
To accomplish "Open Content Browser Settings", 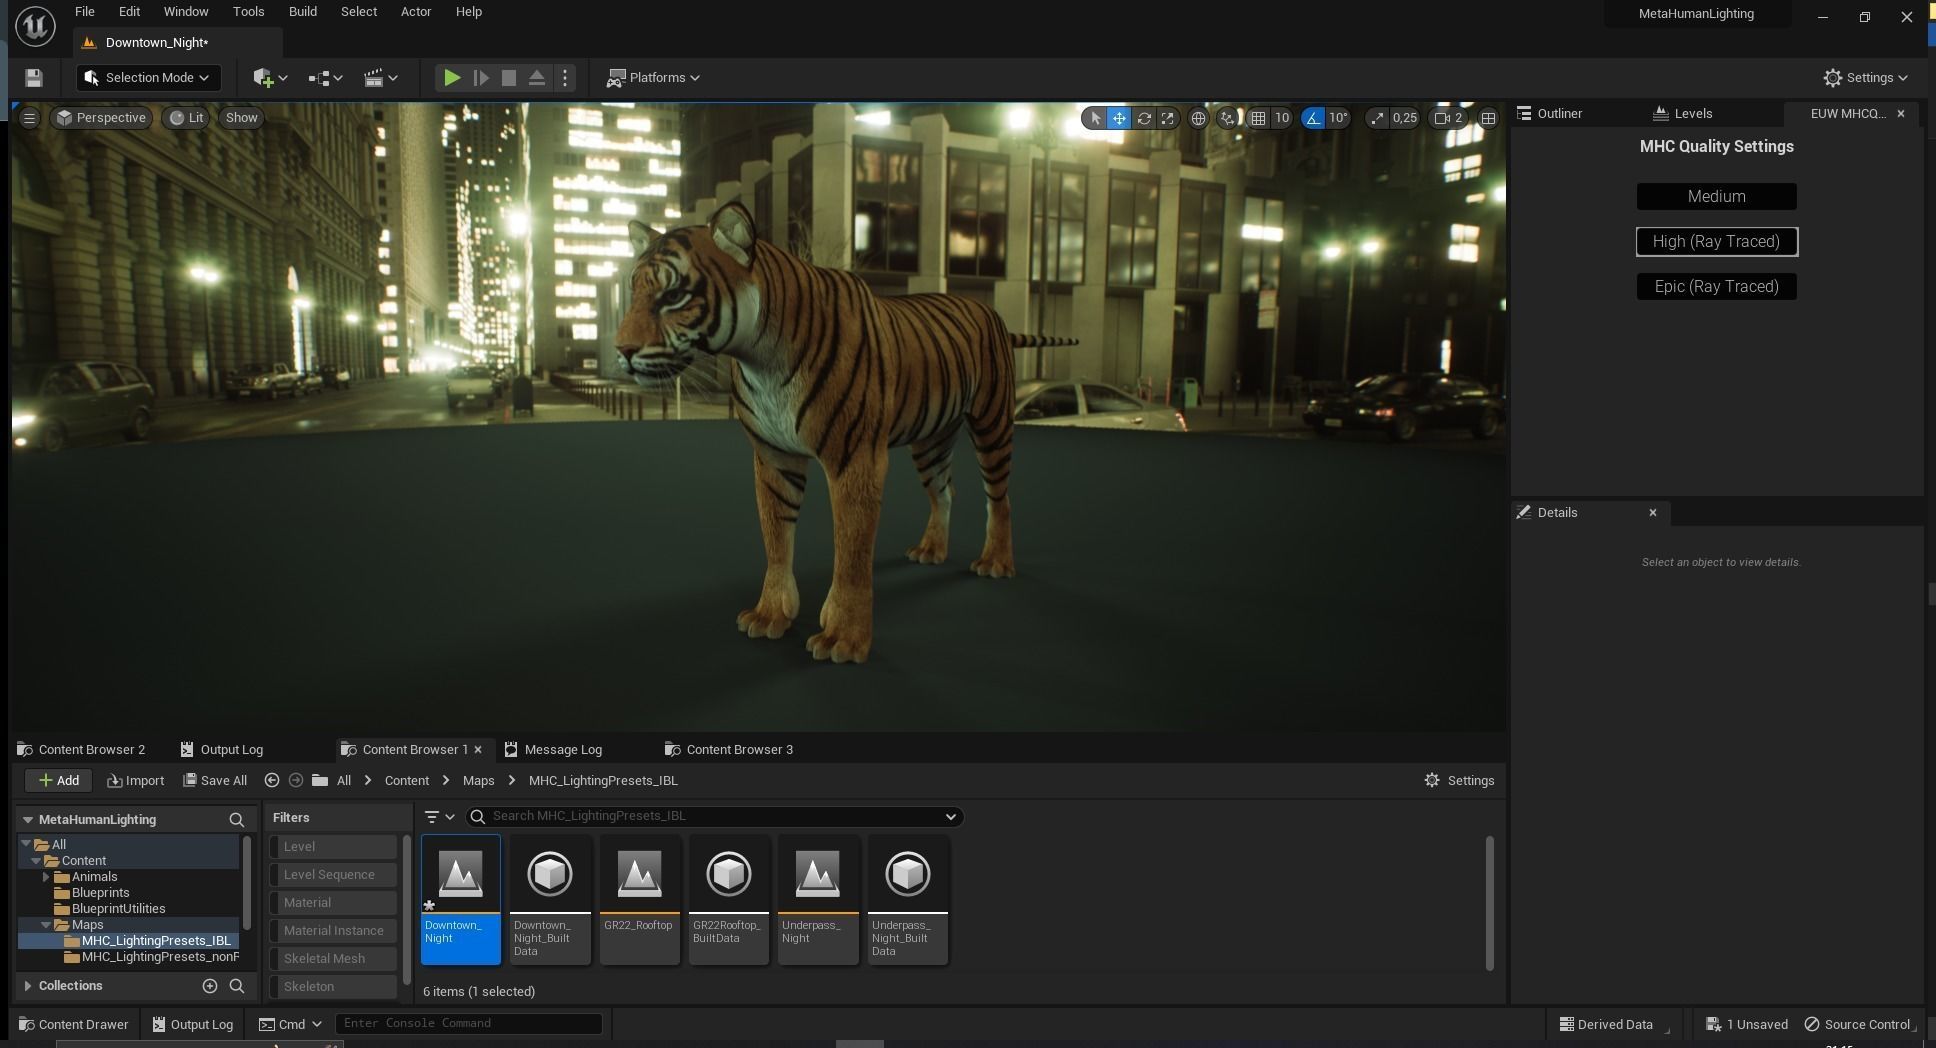I will [1459, 781].
